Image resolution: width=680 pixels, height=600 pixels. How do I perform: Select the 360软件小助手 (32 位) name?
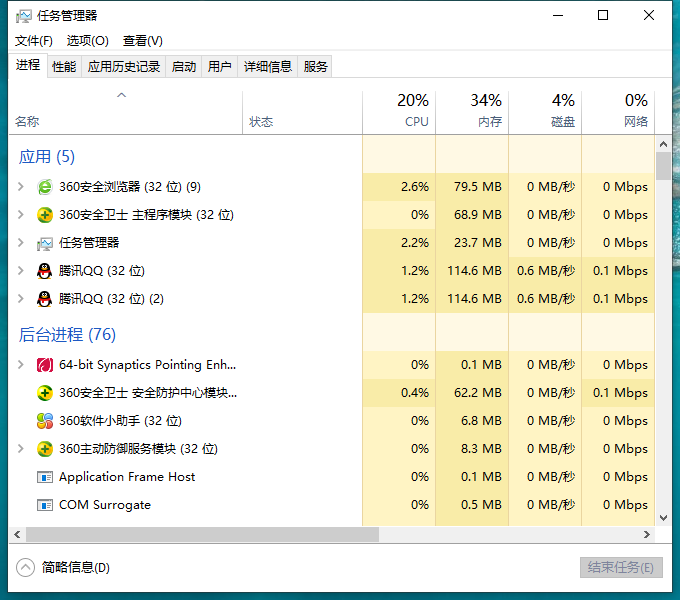(x=120, y=421)
